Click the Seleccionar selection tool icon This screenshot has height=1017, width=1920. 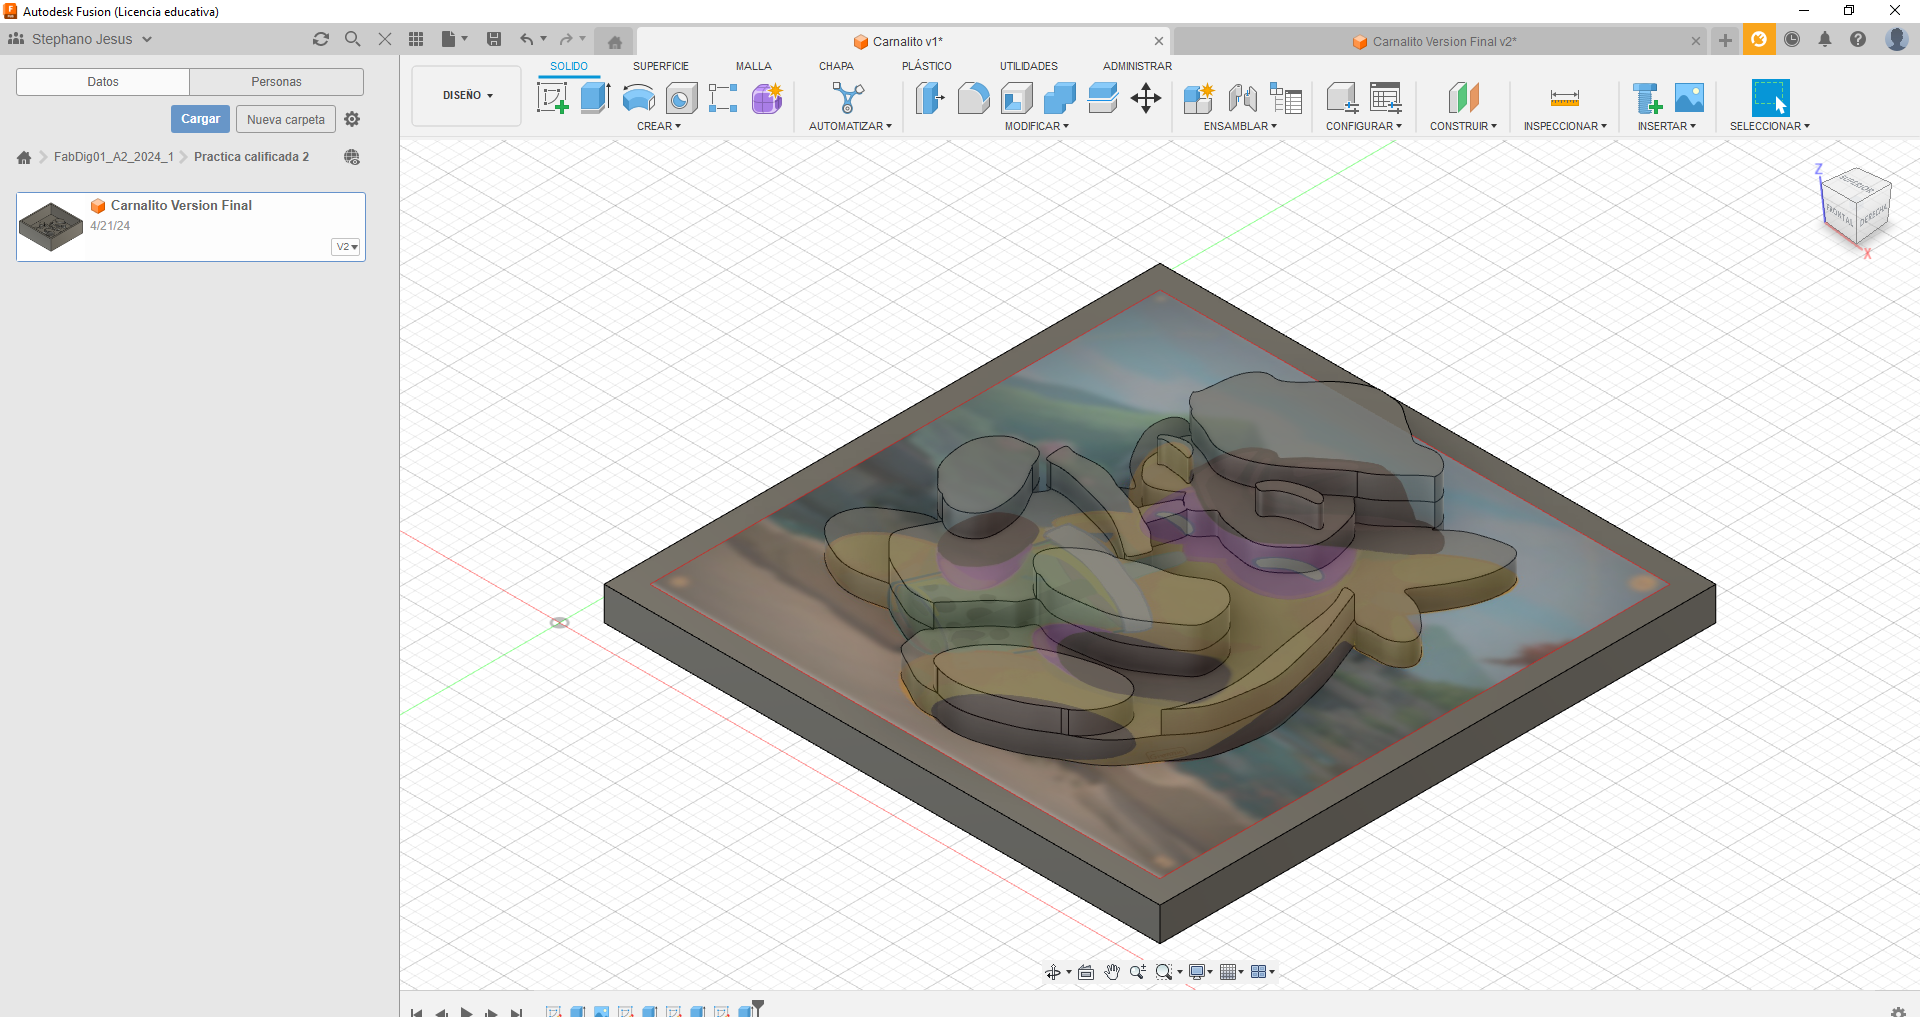(1770, 98)
